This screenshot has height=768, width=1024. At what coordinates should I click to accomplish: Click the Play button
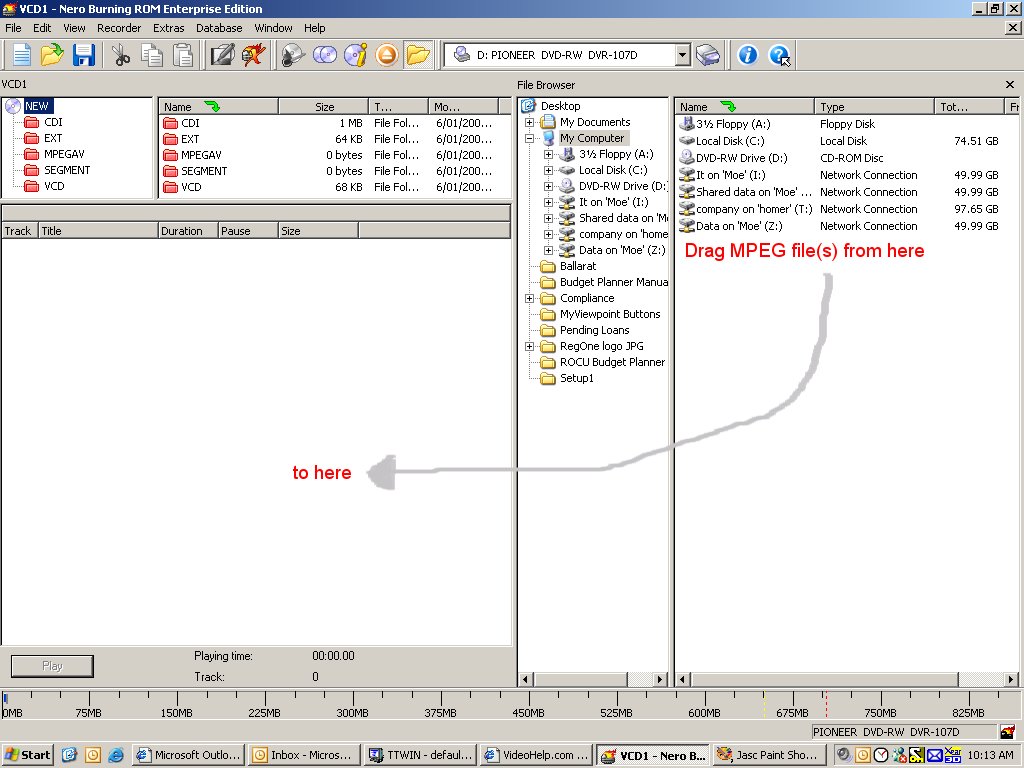click(52, 666)
